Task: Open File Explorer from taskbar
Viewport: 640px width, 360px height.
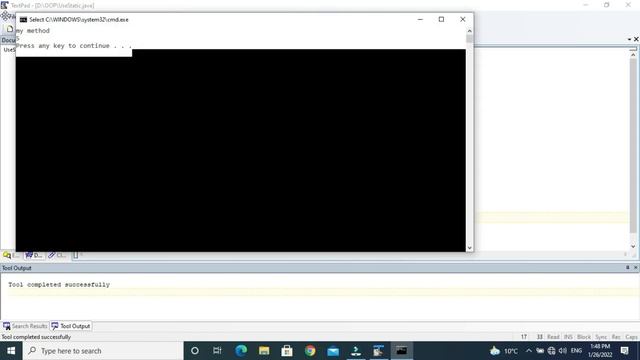Action: 264,351
